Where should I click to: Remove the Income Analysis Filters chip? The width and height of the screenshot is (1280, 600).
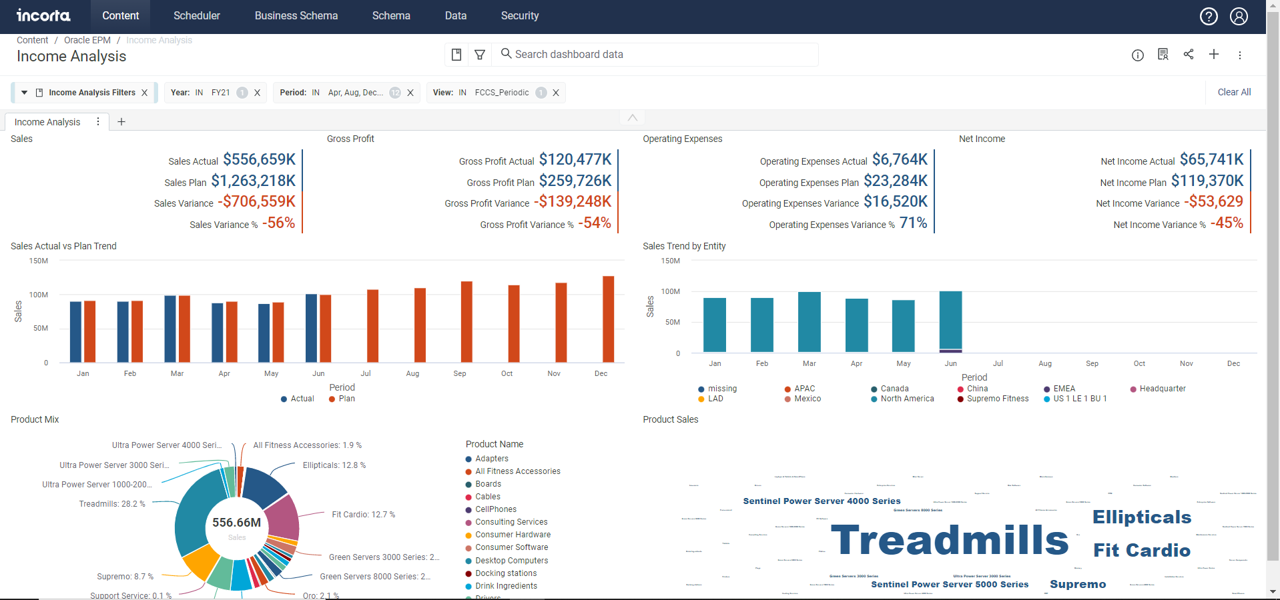click(x=145, y=93)
